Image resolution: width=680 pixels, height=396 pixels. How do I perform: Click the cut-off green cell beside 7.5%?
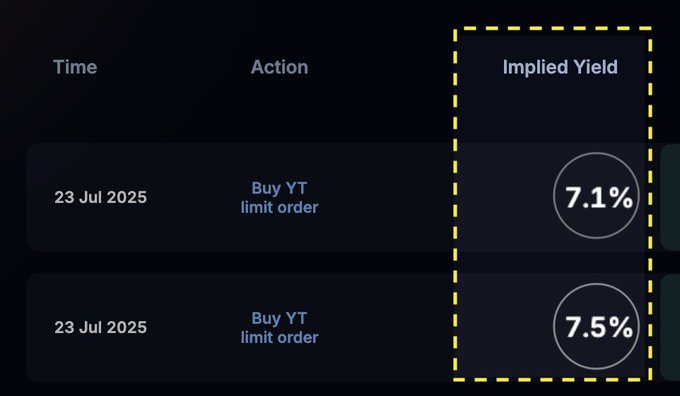pyautogui.click(x=670, y=327)
